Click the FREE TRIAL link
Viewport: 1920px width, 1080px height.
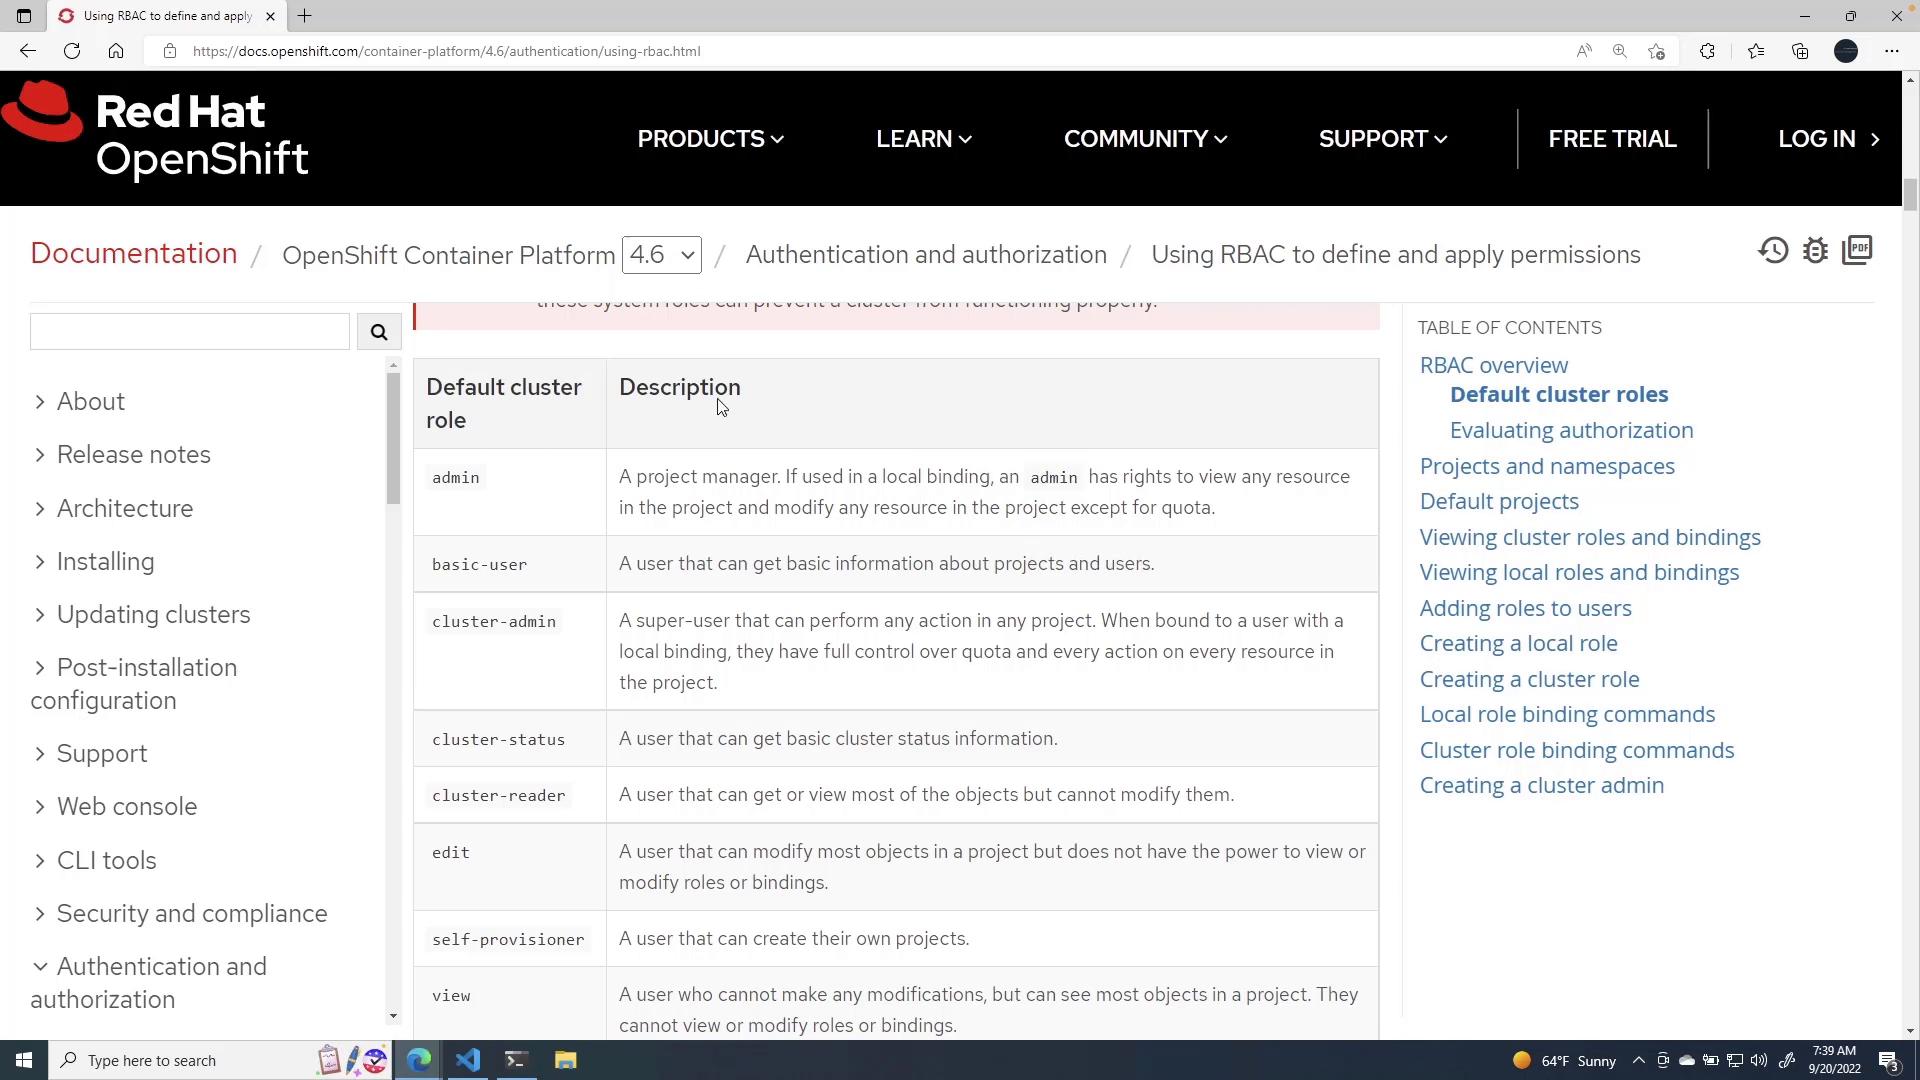(x=1613, y=139)
